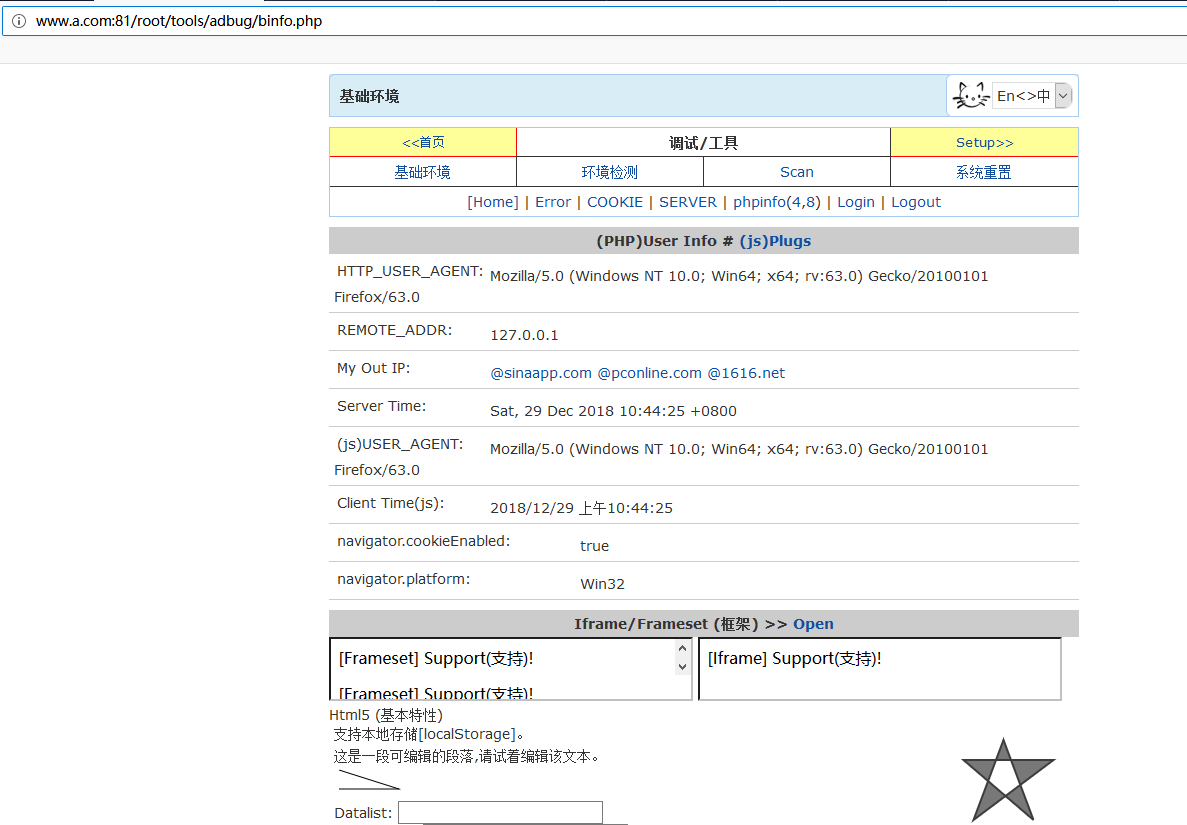Open the @sinaapp.com IP link
This screenshot has height=825, width=1187.
[x=541, y=373]
